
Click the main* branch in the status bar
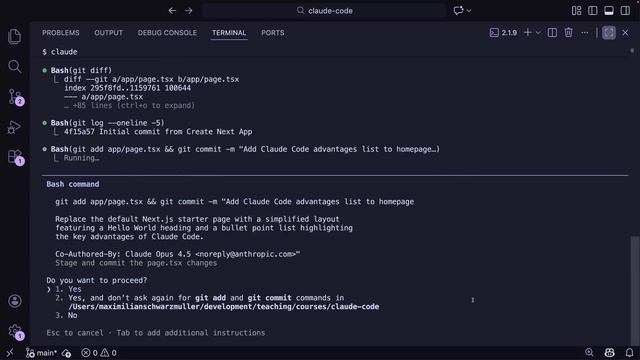pos(41,353)
